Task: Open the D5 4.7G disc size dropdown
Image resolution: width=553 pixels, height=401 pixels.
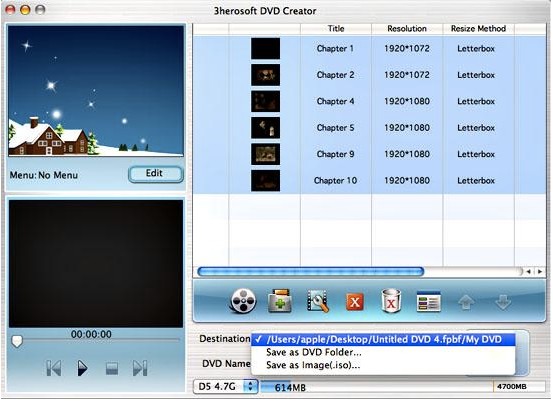Action: [x=226, y=387]
